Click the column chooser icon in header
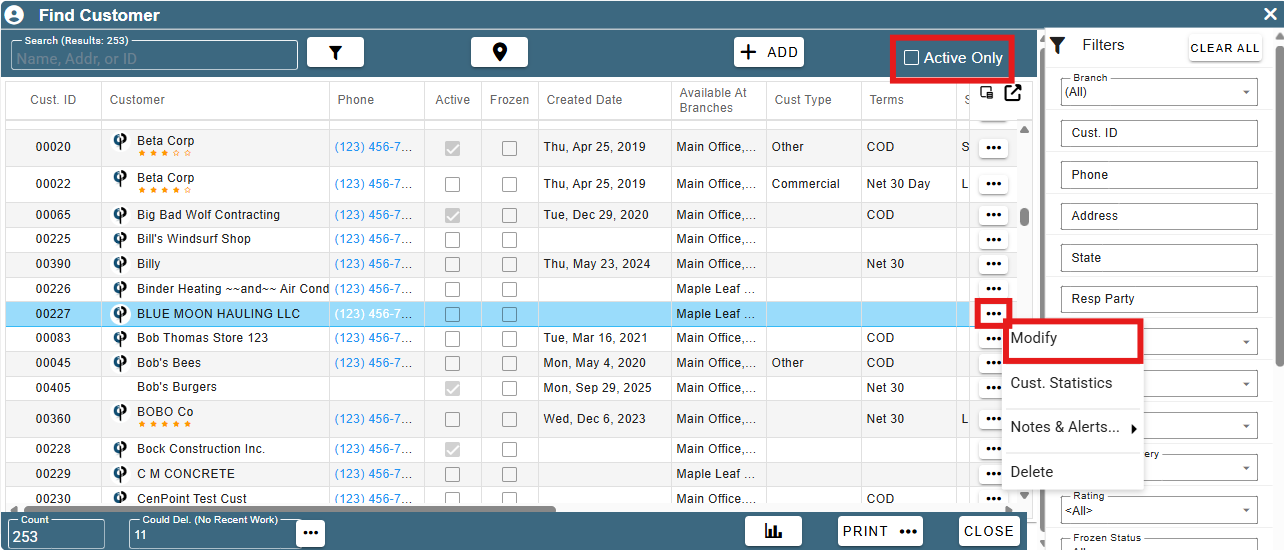1284x550 pixels. coord(987,93)
